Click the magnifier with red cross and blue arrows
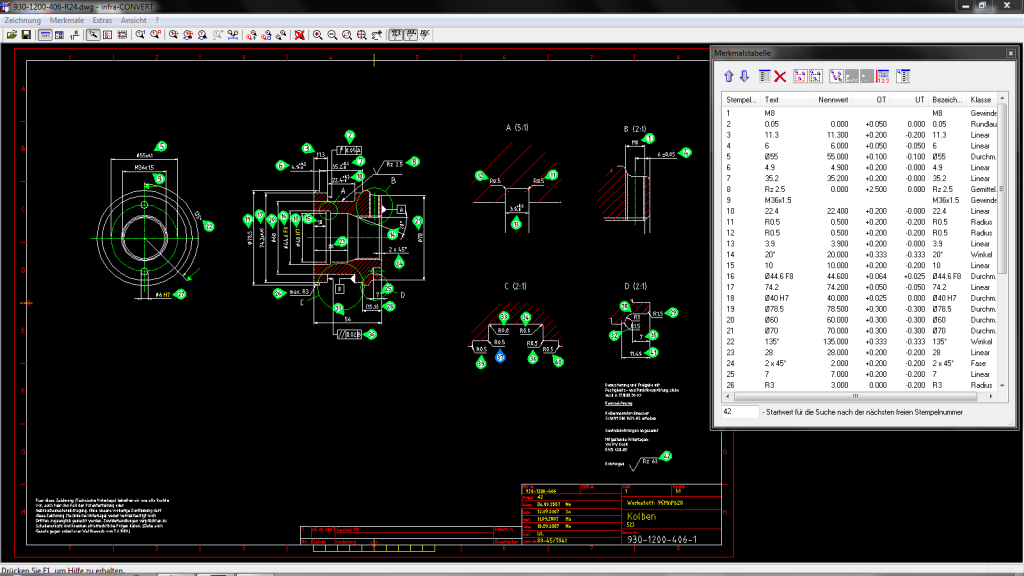The image size is (1024, 576). pos(188,35)
